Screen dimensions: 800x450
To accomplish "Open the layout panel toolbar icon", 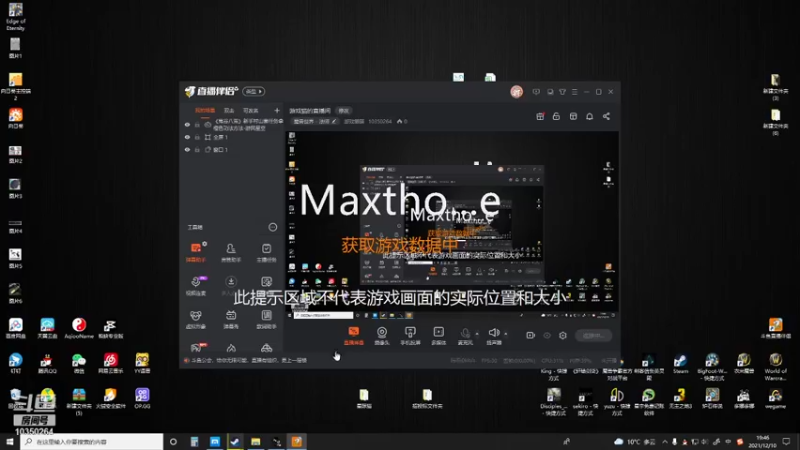I will tap(573, 116).
